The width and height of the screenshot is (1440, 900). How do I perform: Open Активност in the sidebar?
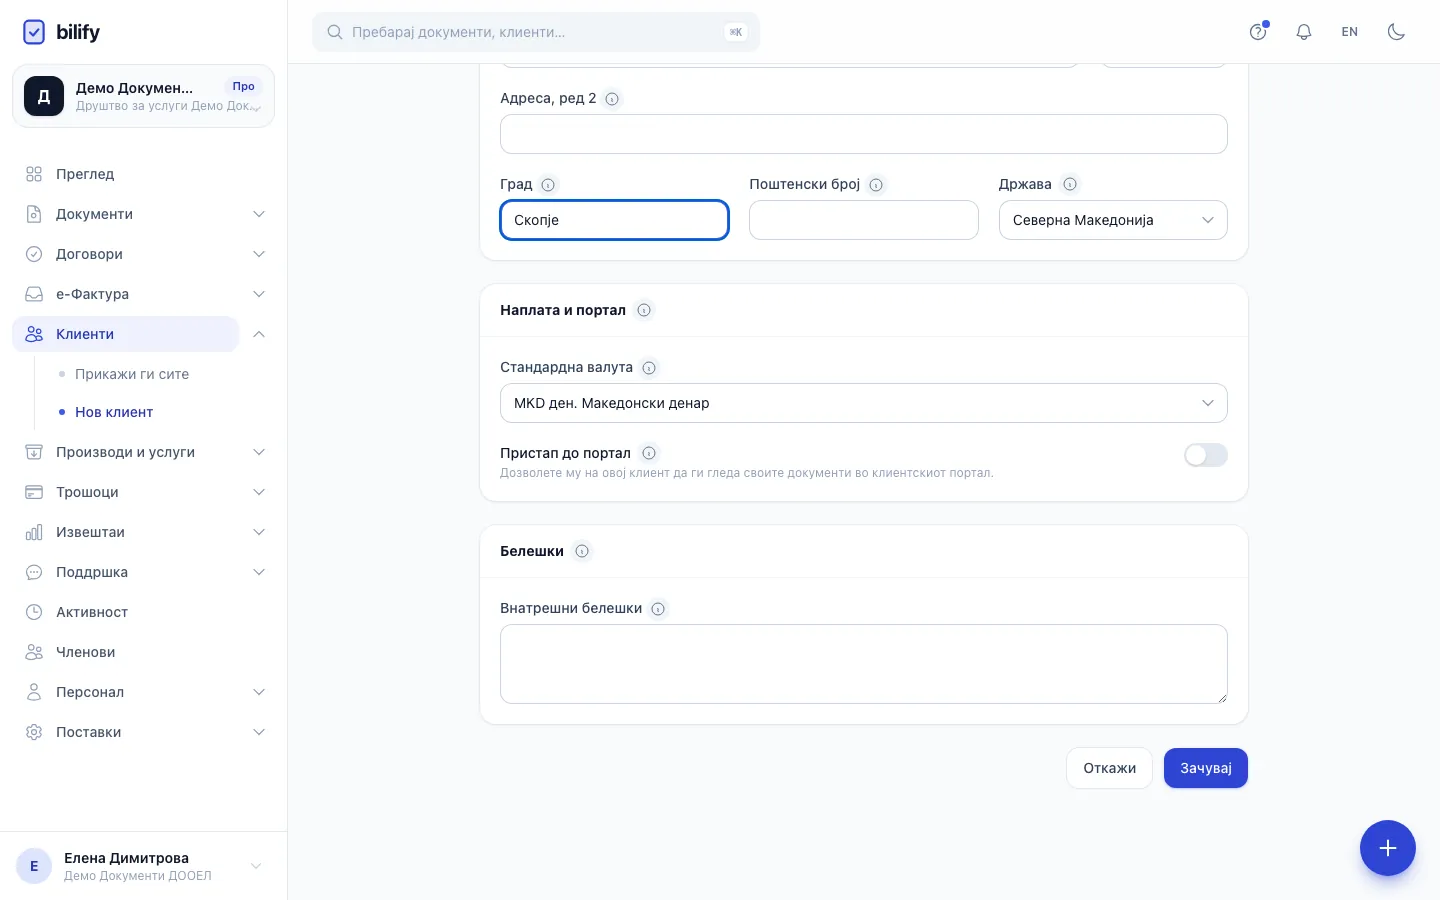coord(92,612)
